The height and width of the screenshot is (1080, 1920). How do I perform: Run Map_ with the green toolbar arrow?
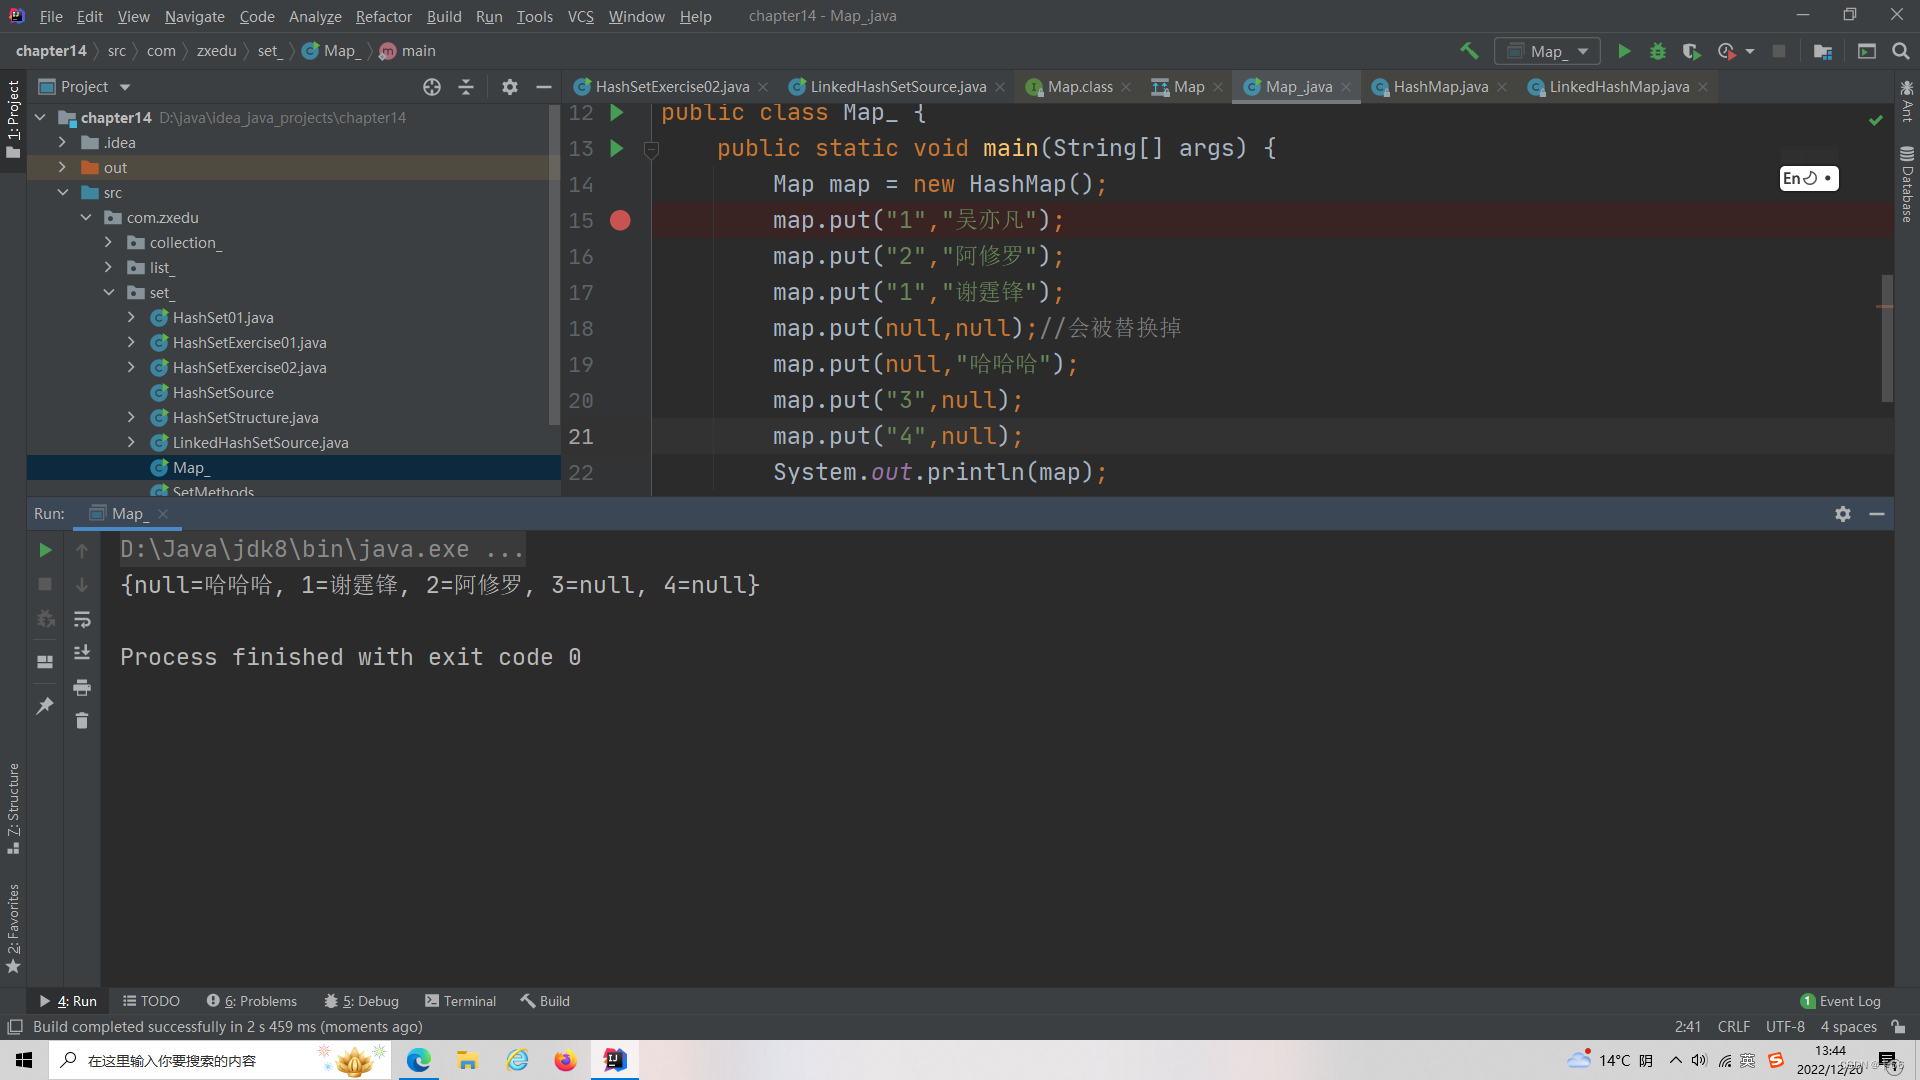pos(1624,51)
